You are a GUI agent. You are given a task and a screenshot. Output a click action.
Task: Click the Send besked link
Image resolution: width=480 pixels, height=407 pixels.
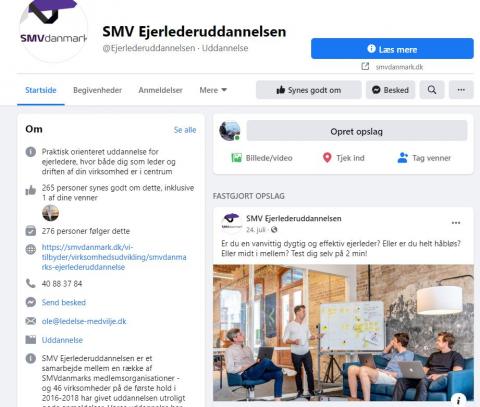coord(64,302)
